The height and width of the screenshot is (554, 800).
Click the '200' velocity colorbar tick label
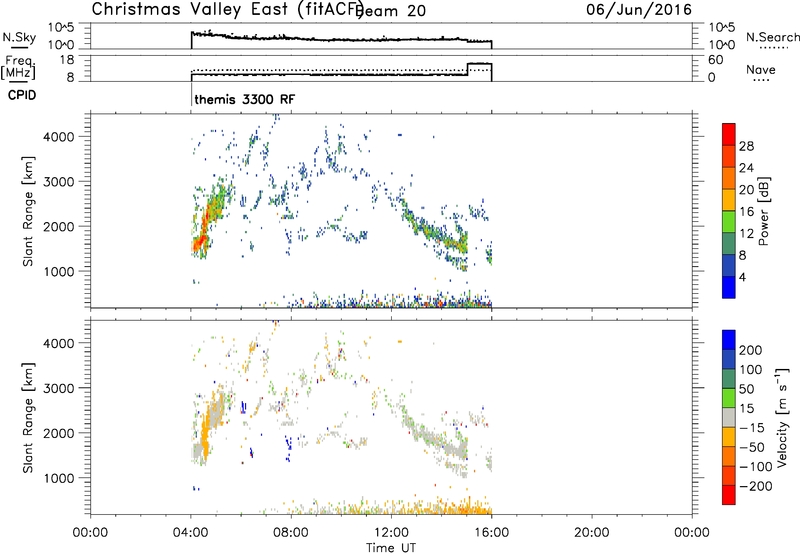751,350
